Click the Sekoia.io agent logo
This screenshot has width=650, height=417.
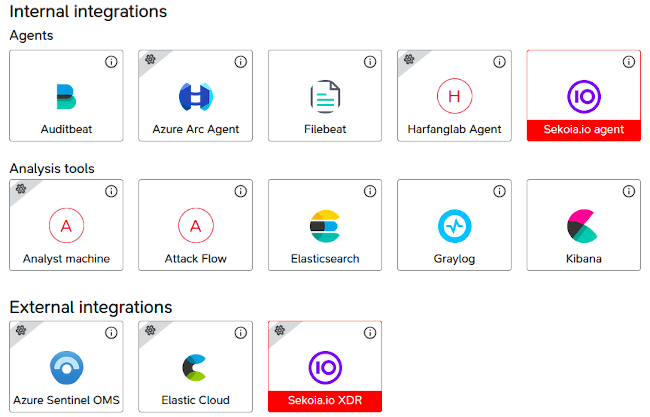pos(583,96)
